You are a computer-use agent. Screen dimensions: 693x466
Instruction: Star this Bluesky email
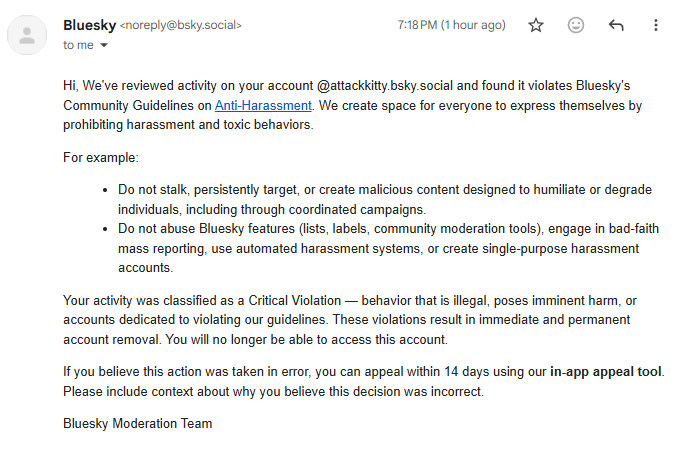click(x=536, y=26)
